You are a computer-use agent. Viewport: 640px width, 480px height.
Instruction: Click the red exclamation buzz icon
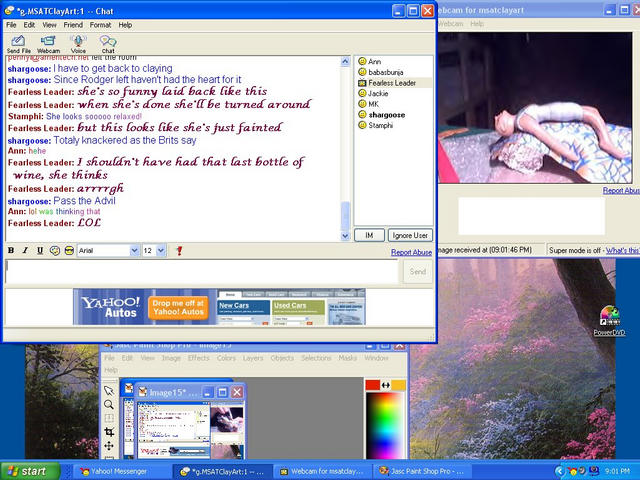[179, 251]
